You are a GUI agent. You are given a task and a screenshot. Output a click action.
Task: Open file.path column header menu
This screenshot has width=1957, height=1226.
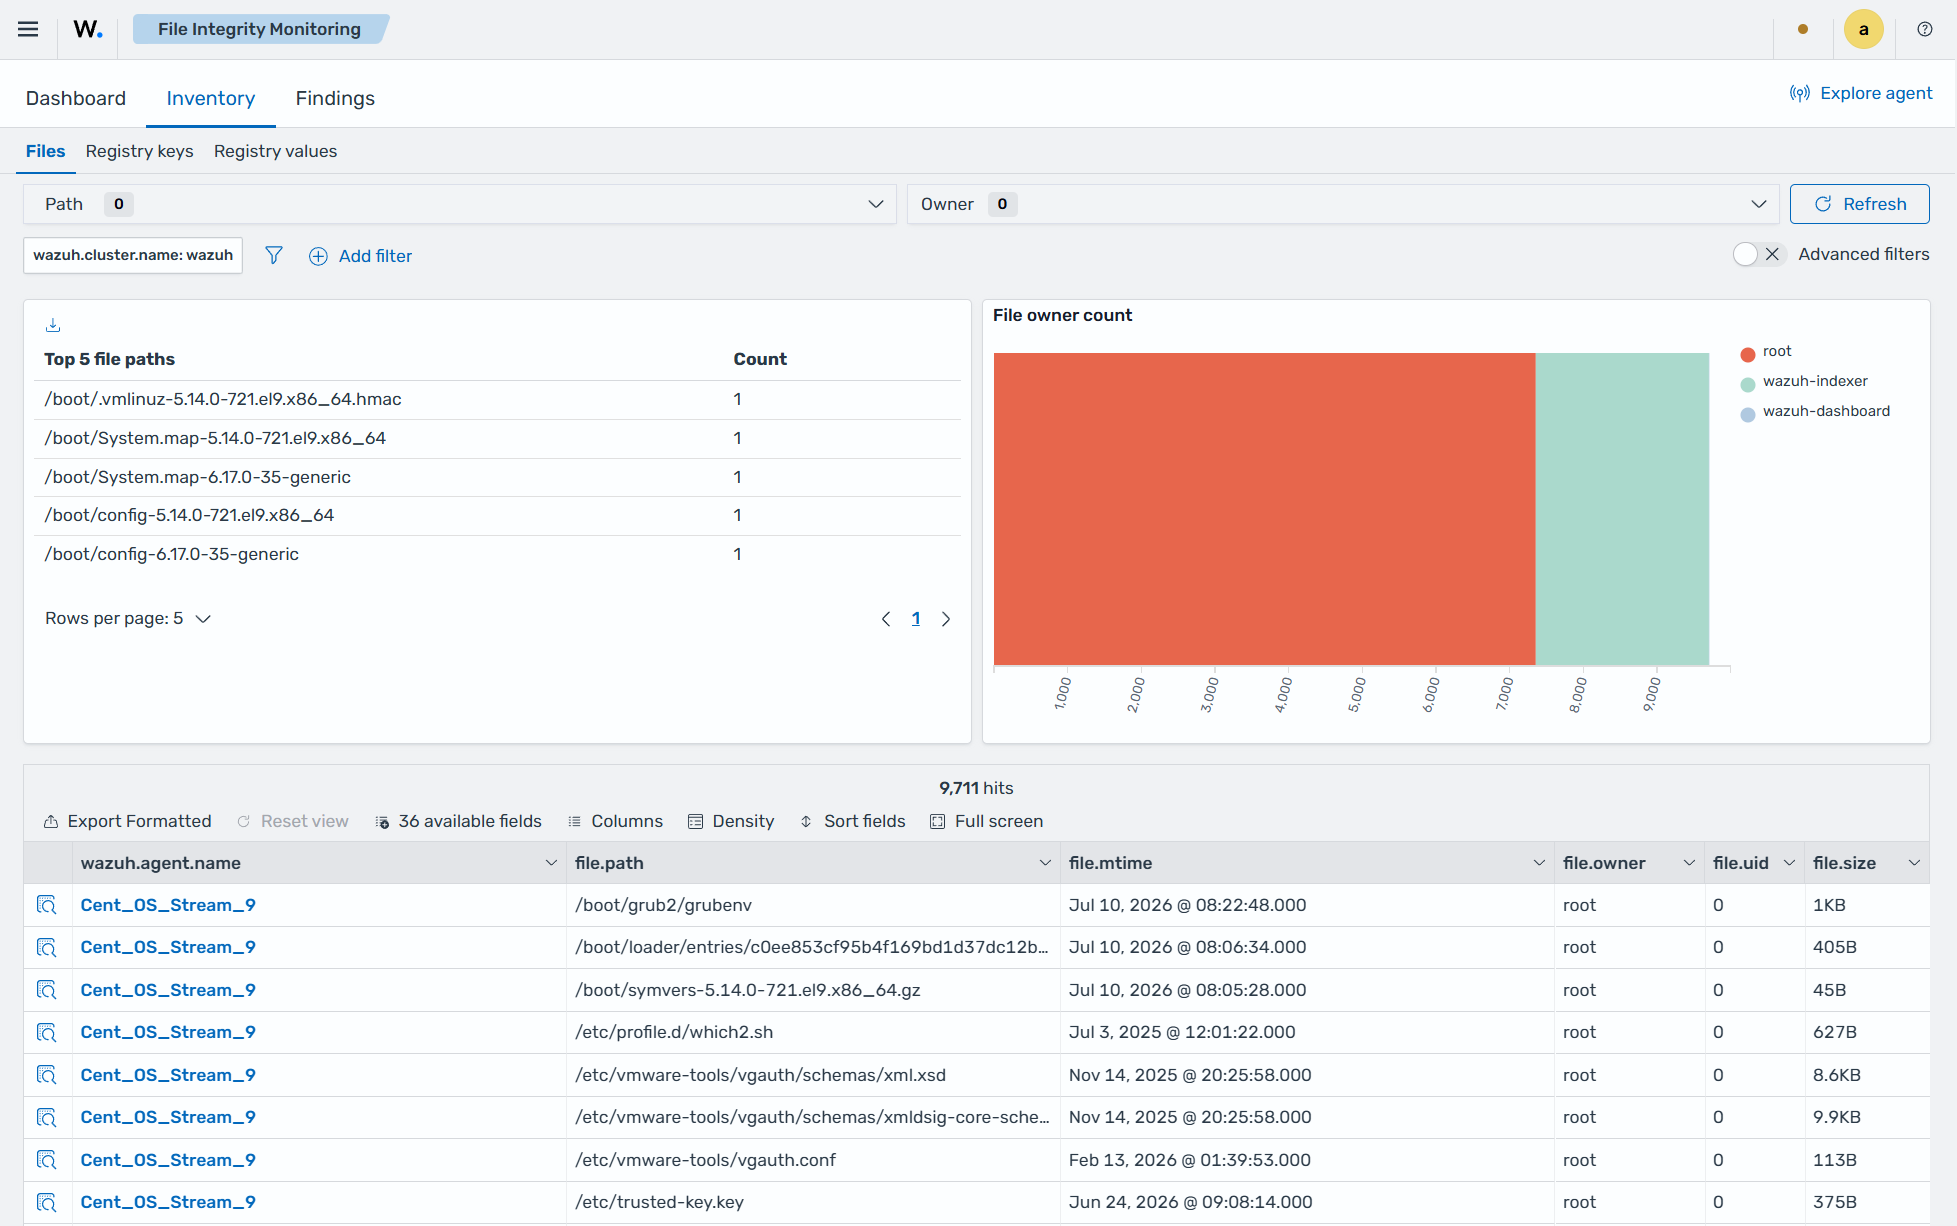point(1045,863)
